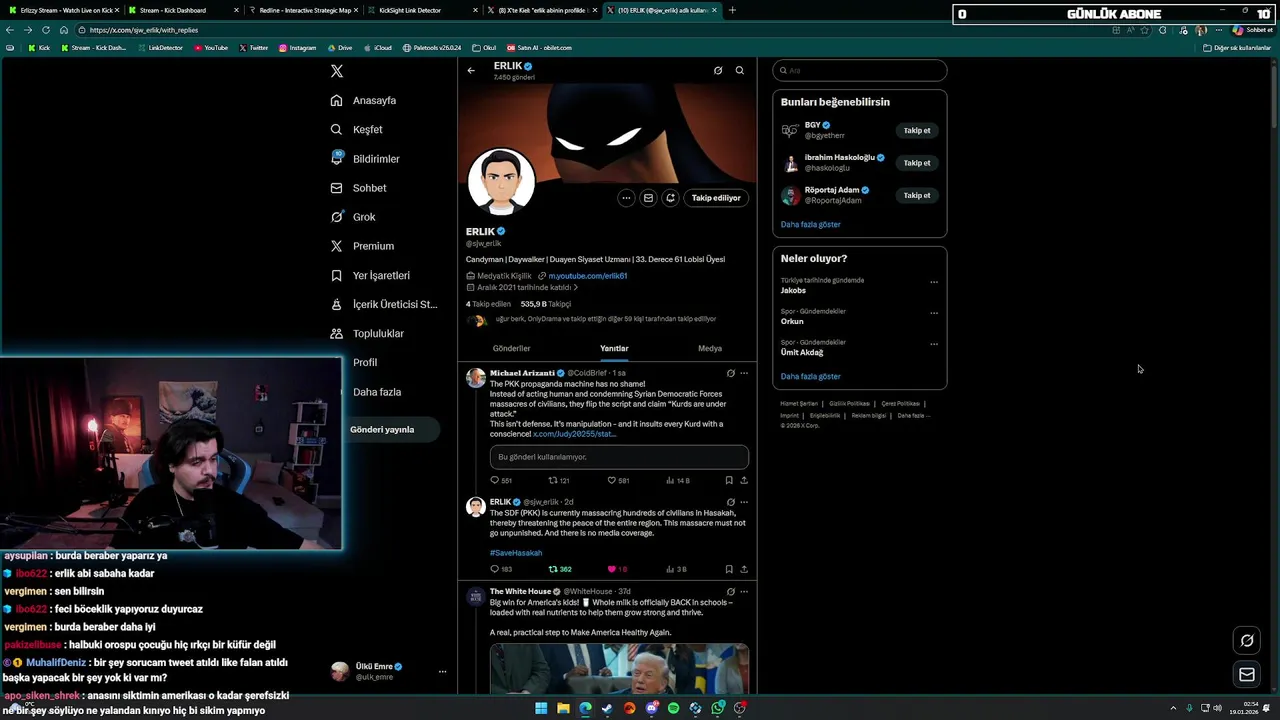This screenshot has height=720, width=1280.
Task: Open options for Ümit Akdağ trend
Action: (934, 344)
